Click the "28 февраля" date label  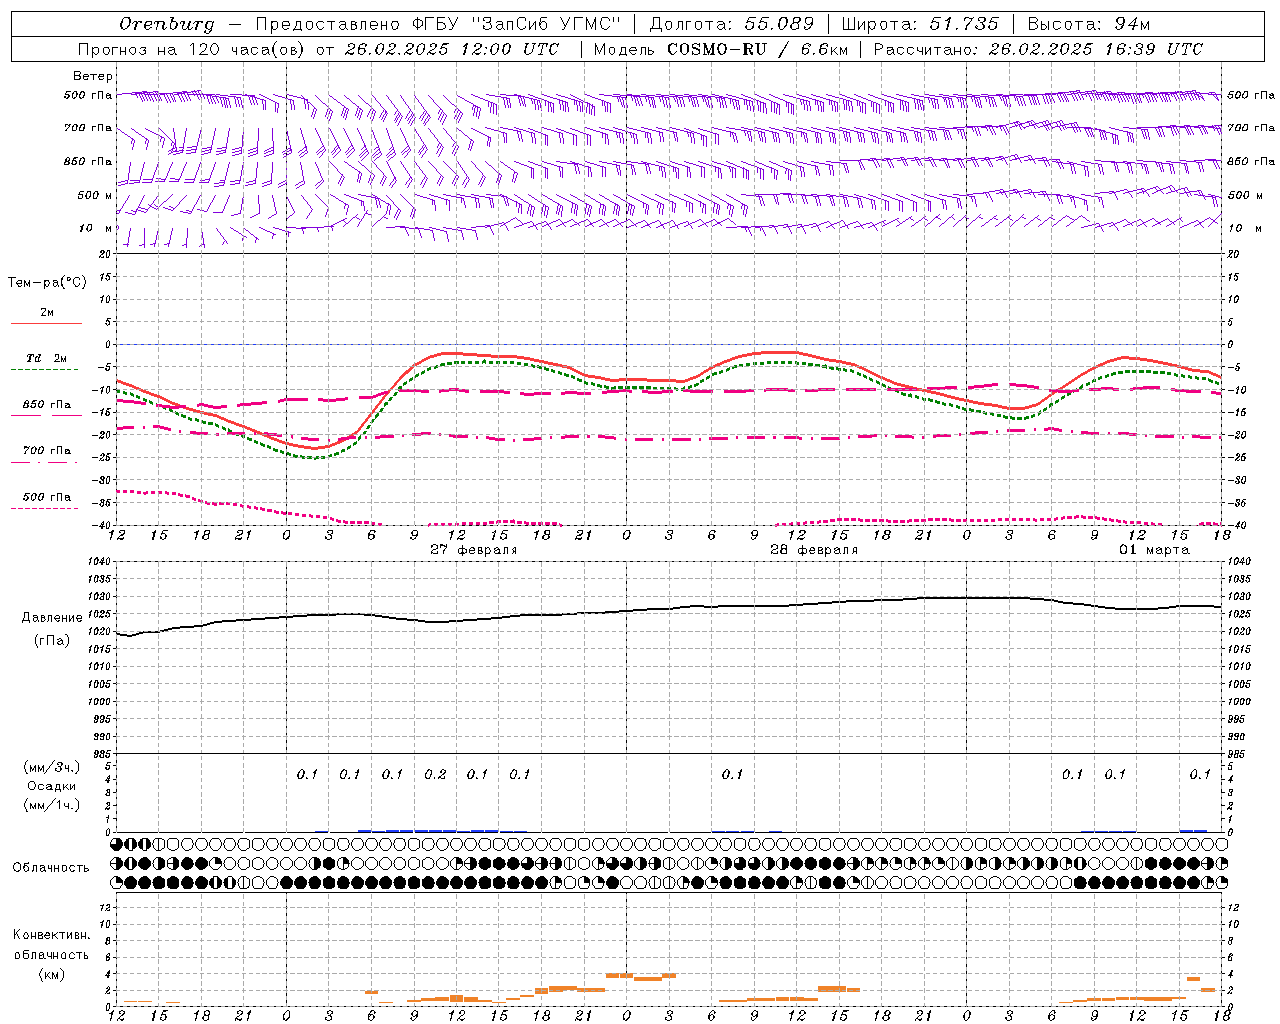pyautogui.click(x=814, y=550)
